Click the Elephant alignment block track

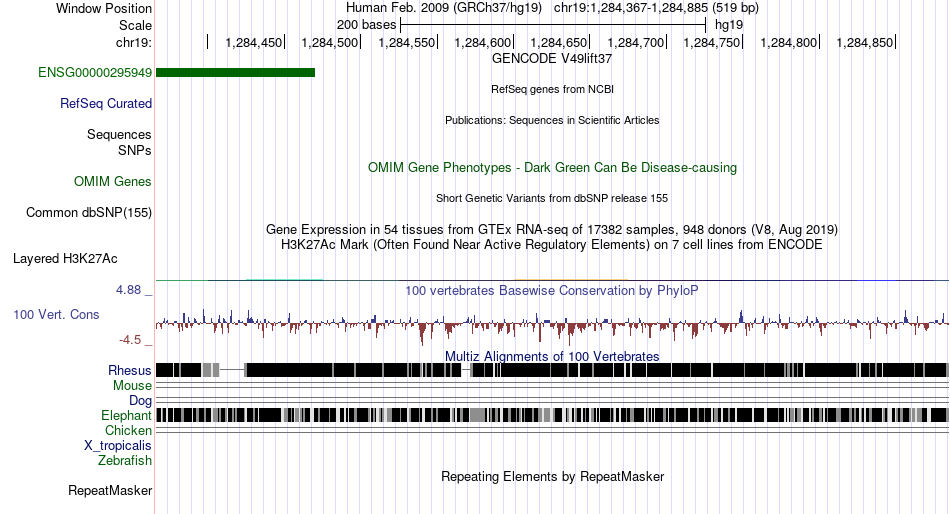click(x=552, y=415)
